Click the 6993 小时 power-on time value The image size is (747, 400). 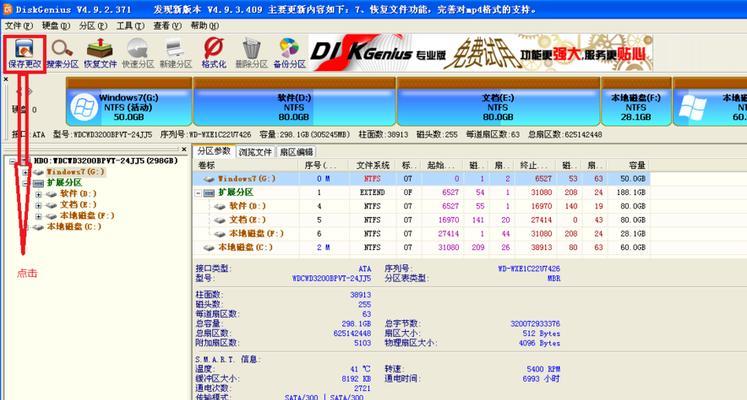(542, 379)
